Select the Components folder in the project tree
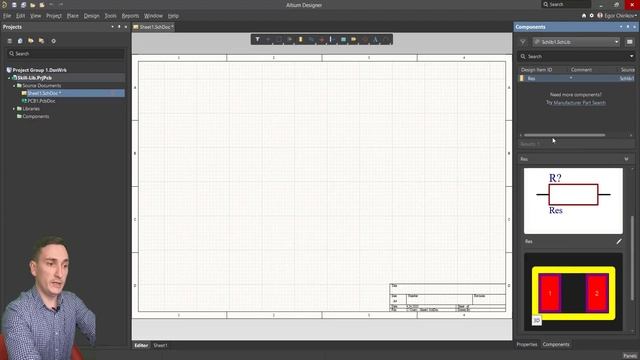This screenshot has width=640, height=360. [36, 117]
